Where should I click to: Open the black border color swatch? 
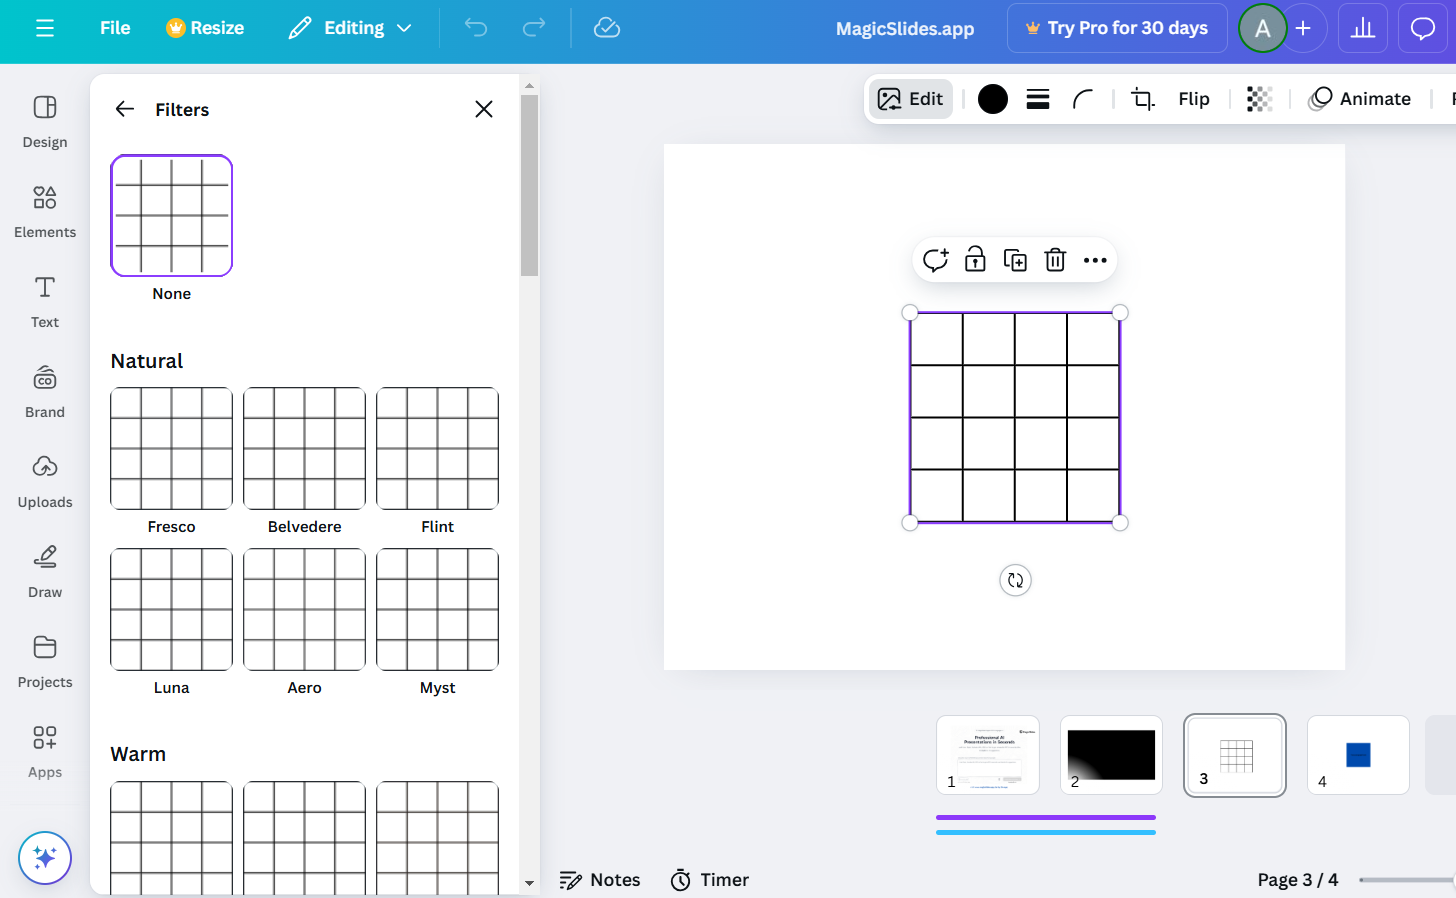coord(993,99)
